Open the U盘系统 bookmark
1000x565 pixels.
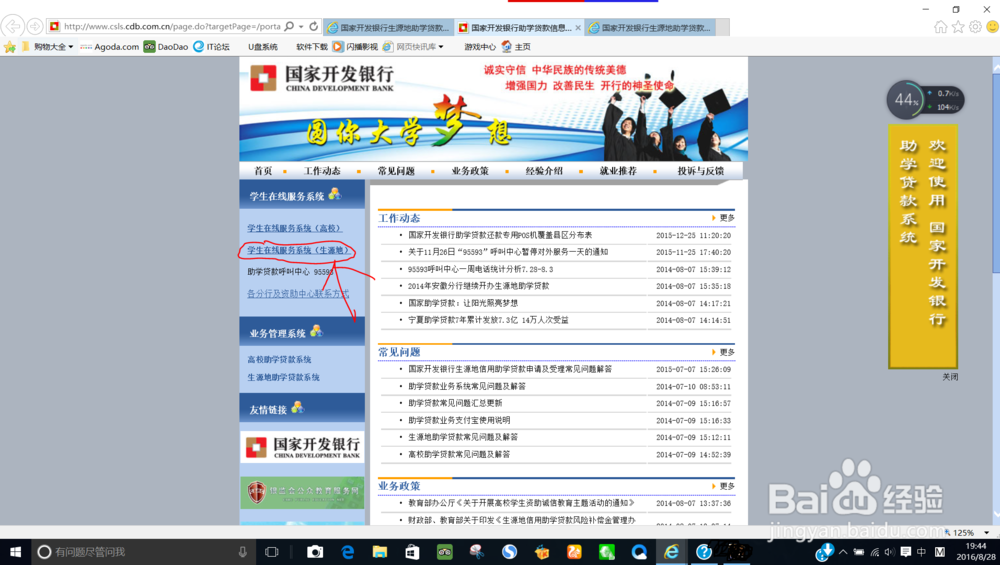point(263,47)
